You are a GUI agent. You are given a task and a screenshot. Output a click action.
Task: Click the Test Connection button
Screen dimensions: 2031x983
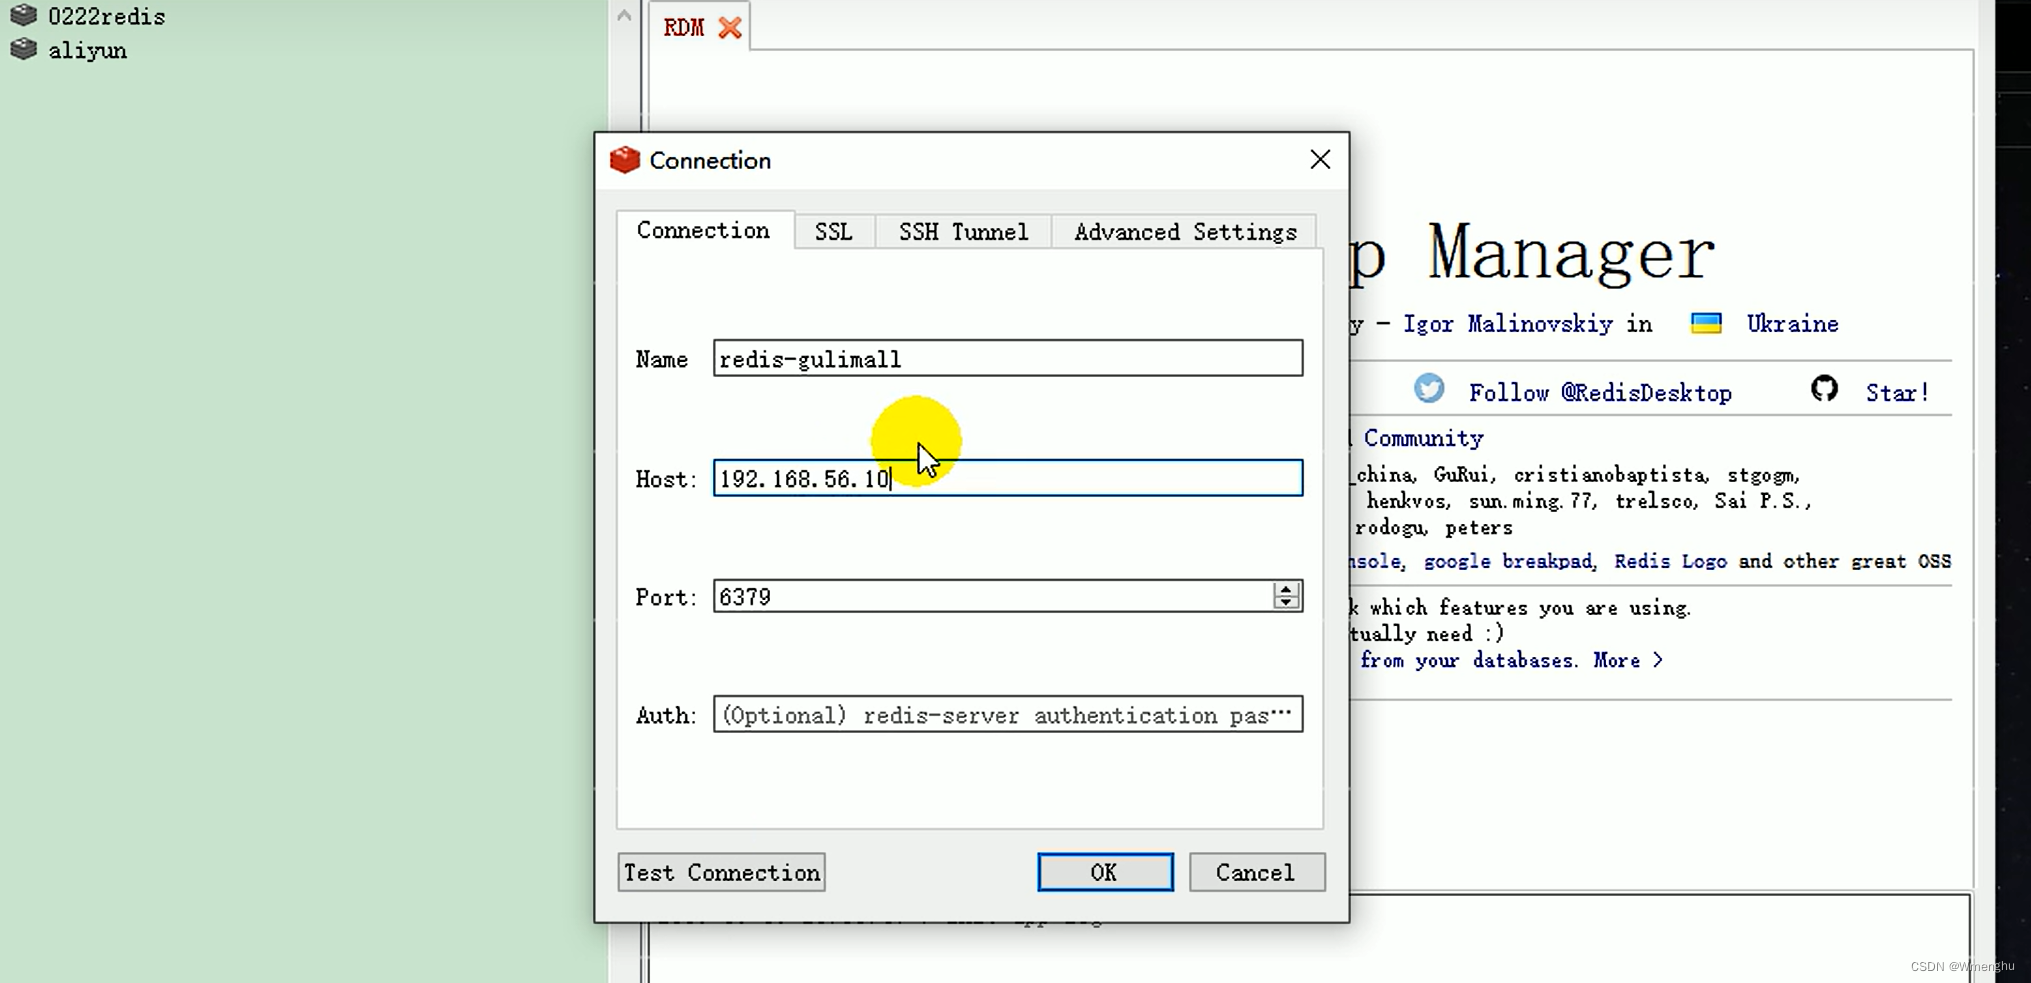tap(721, 872)
